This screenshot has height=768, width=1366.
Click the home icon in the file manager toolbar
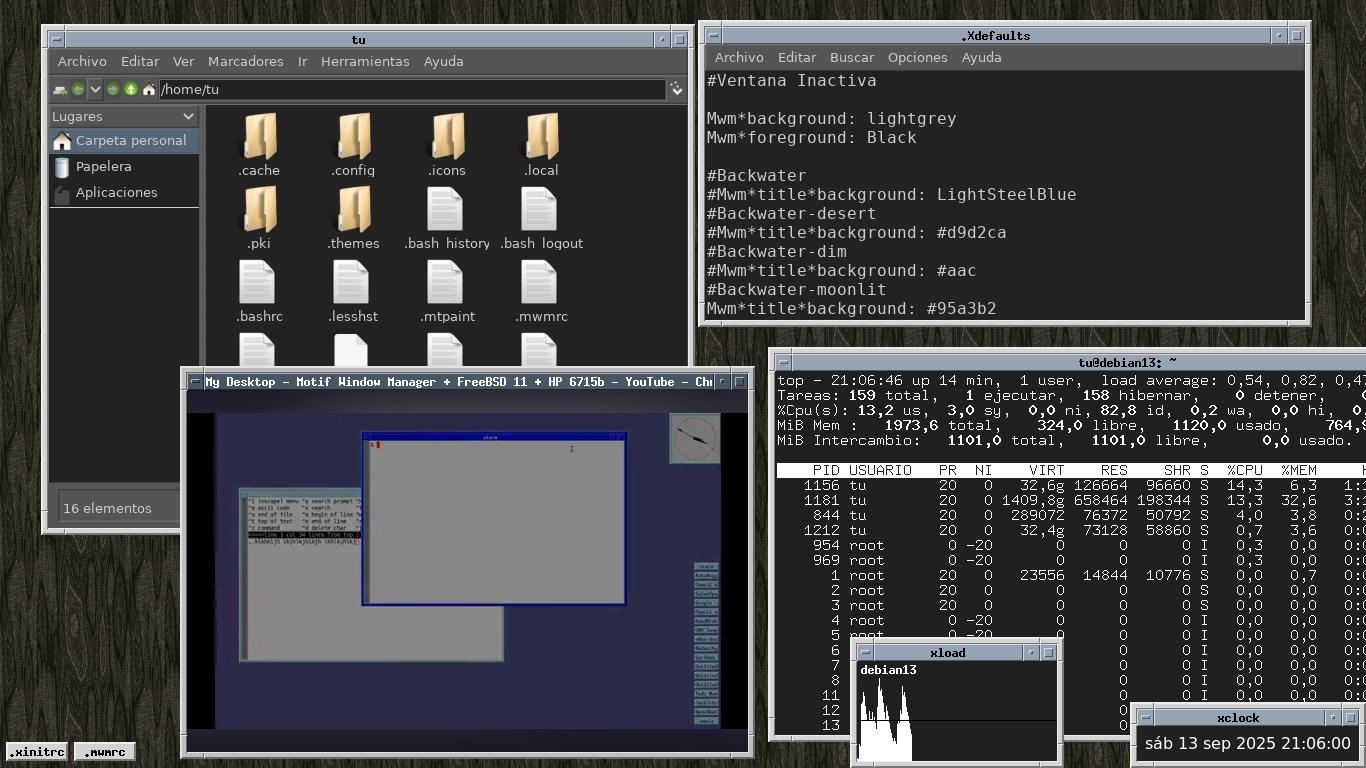click(x=149, y=89)
